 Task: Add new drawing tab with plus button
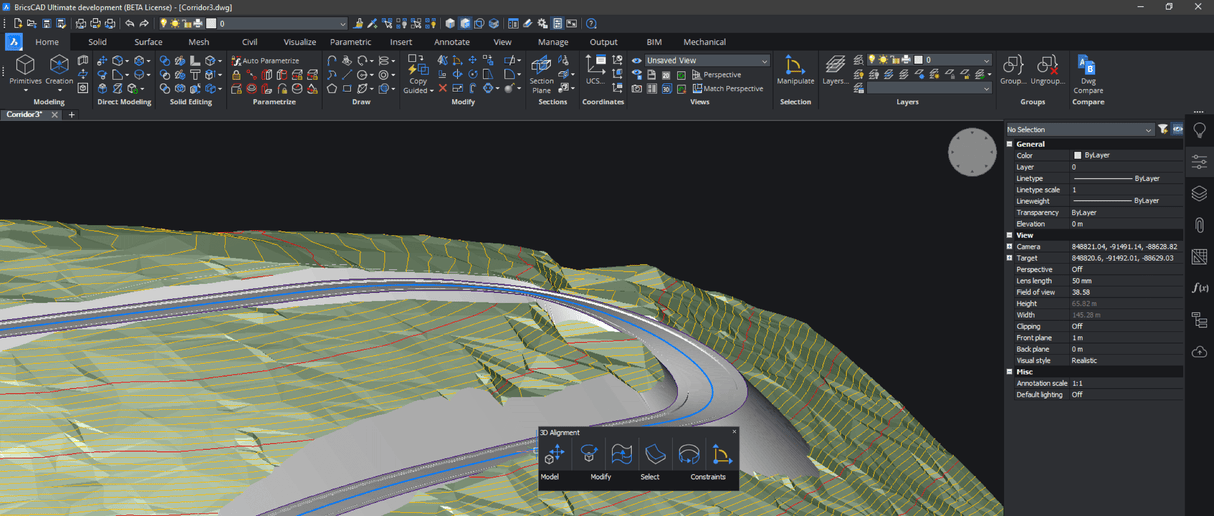click(71, 115)
